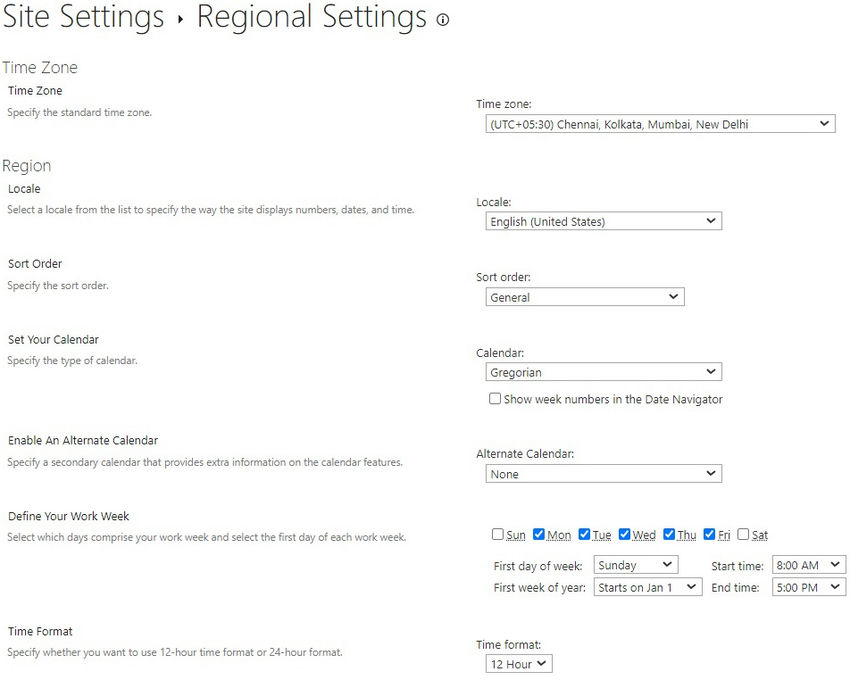Navigate to Site Settings via breadcrumb
The width and height of the screenshot is (850, 680).
(x=84, y=18)
